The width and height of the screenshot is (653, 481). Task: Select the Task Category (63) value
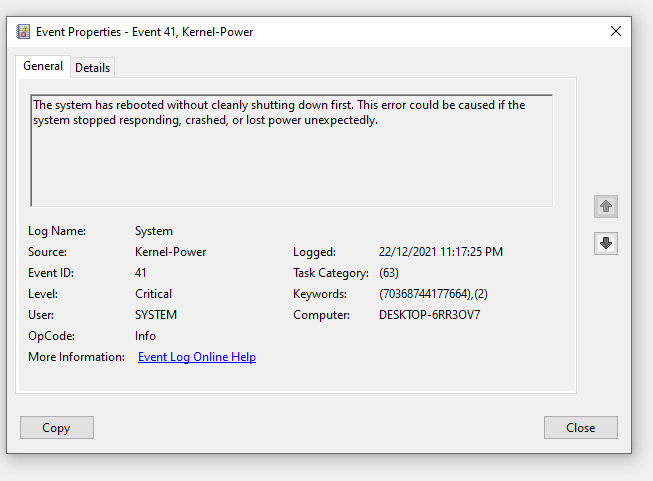(x=389, y=273)
